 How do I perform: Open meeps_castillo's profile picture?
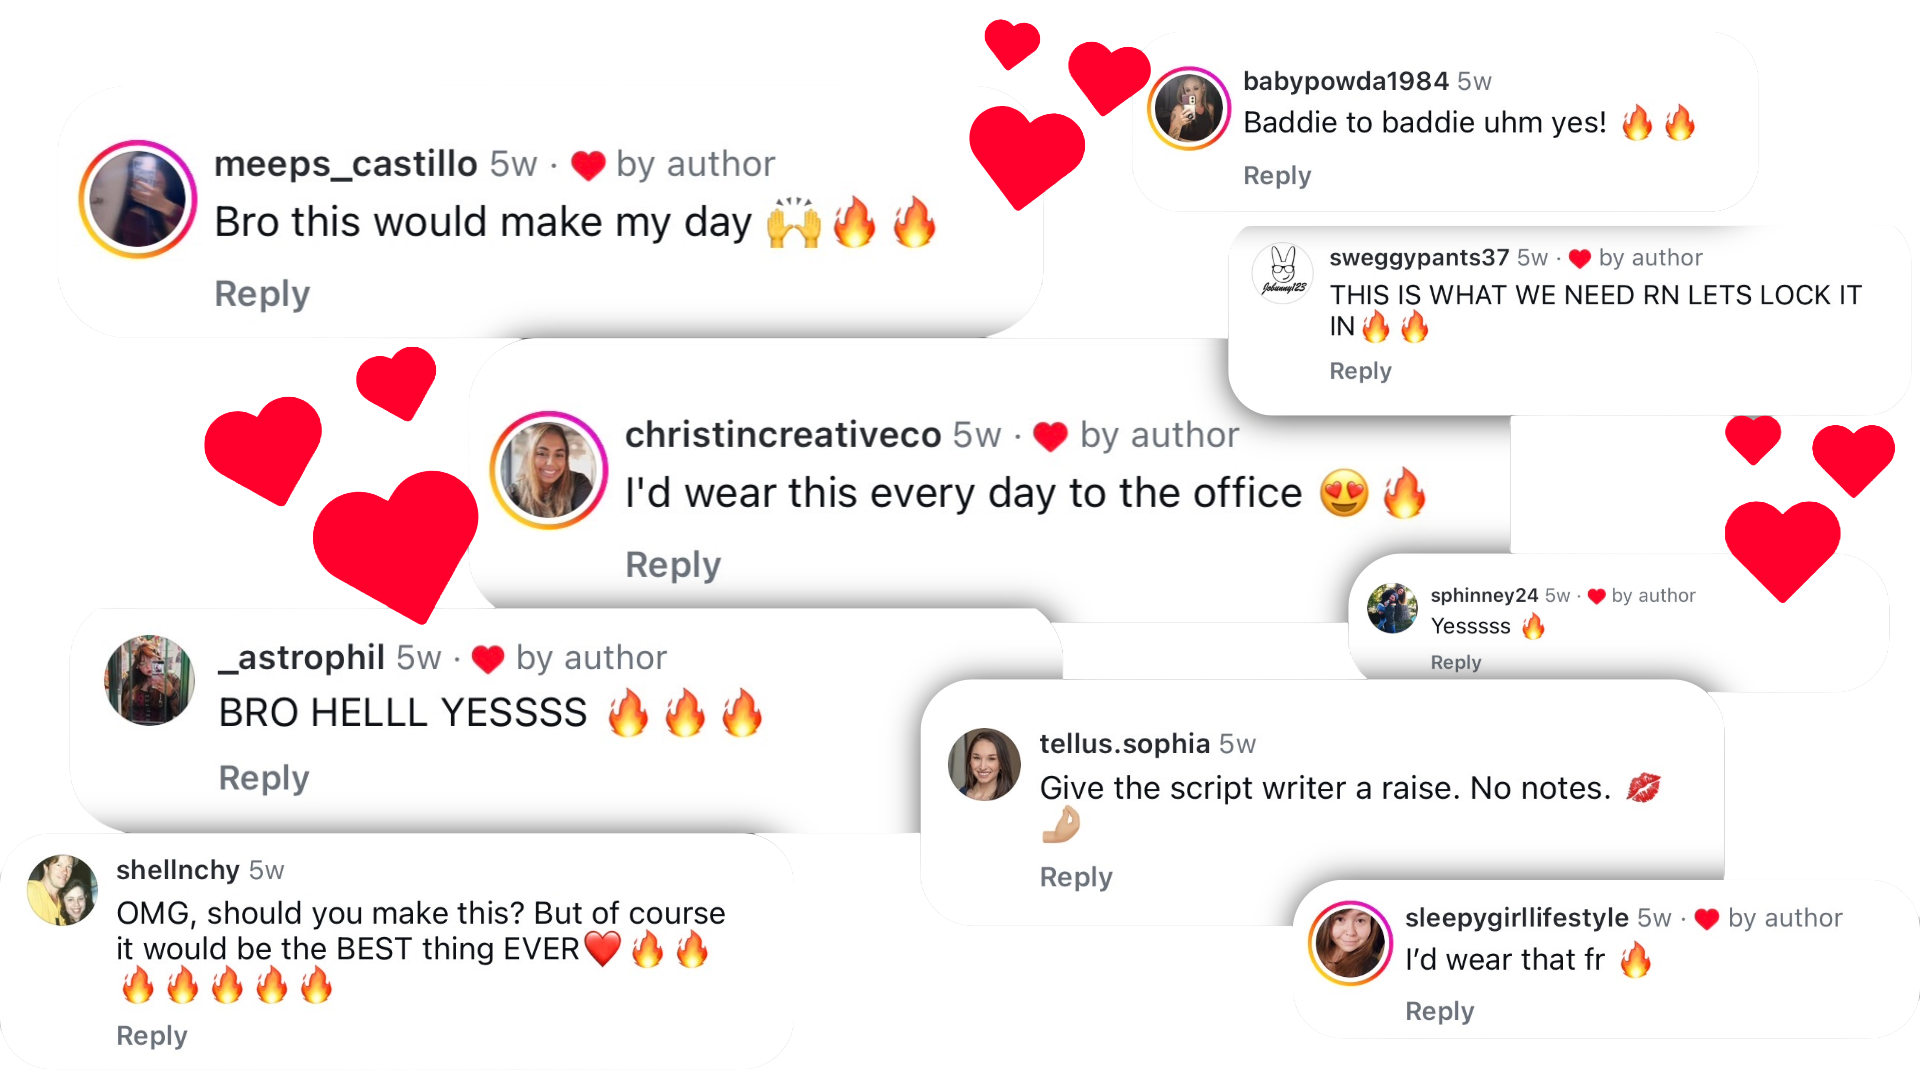tap(138, 199)
